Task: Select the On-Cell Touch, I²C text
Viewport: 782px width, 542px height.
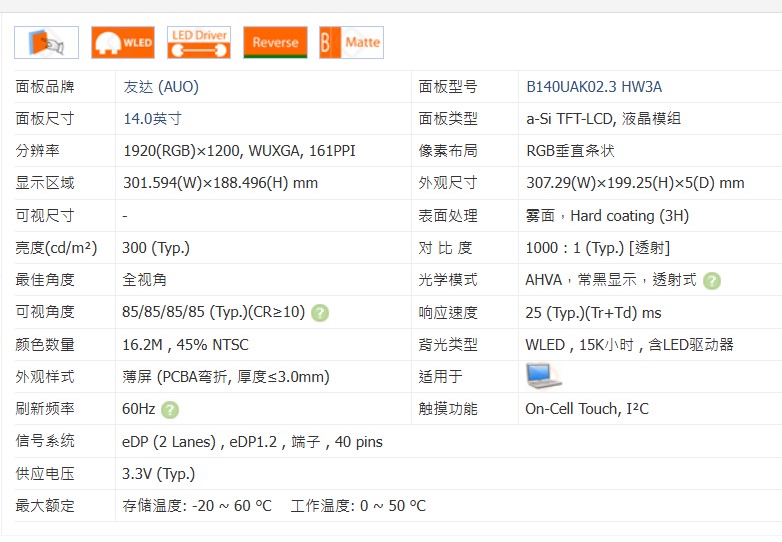Action: click(587, 409)
